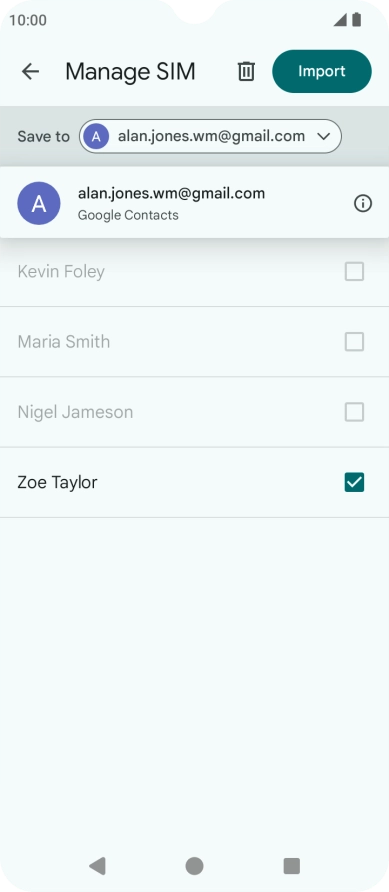Tap the Import button
Screen dimensions: 389x892
coord(322,71)
